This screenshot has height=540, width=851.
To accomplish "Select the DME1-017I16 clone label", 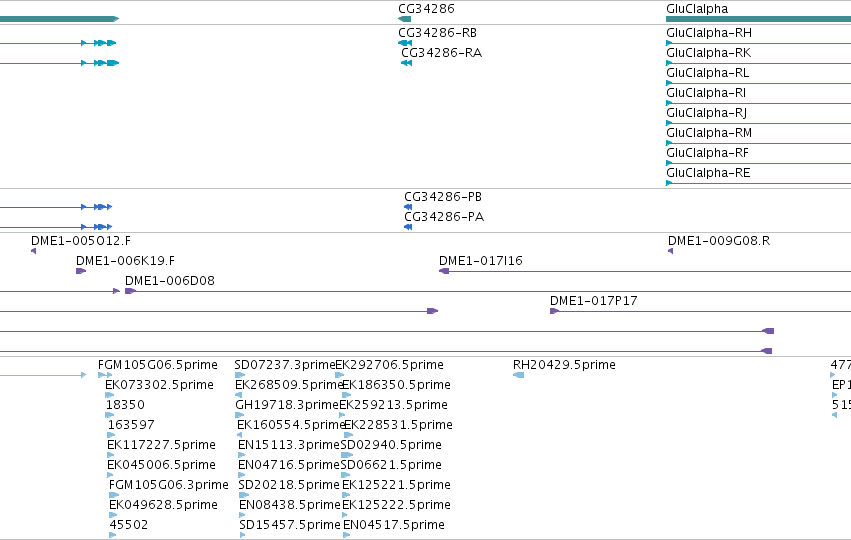I will coord(481,261).
